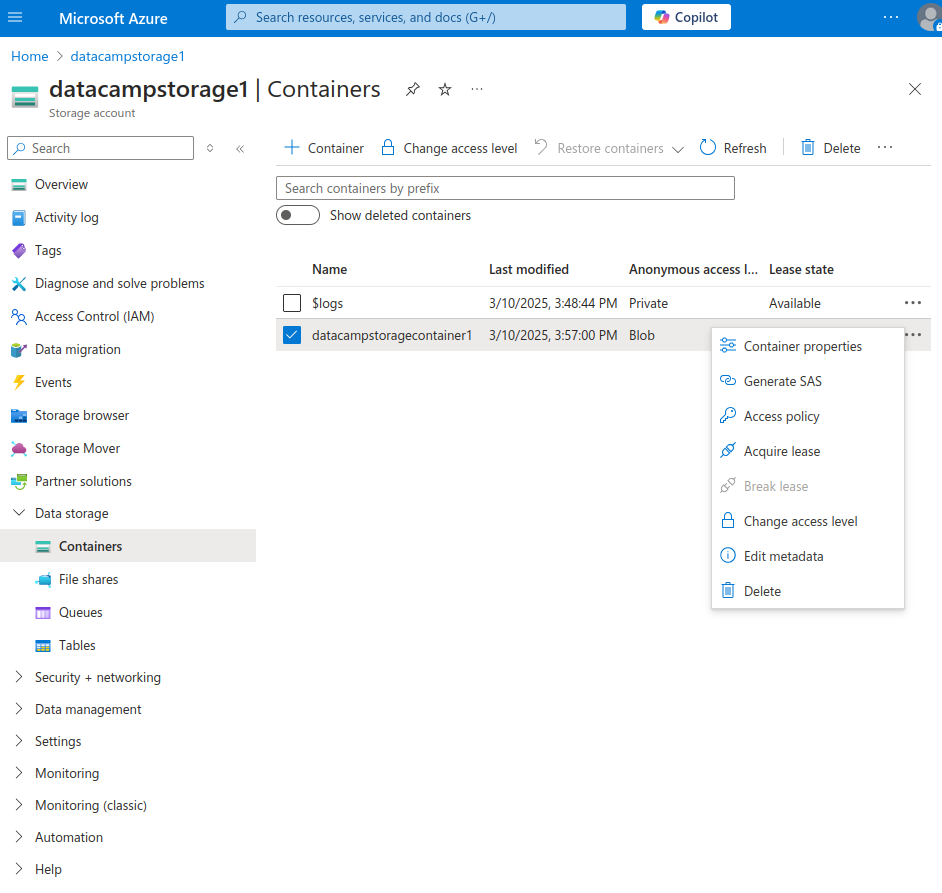This screenshot has width=942, height=893.
Task: Add datacampstorage1 to favorites star
Action: coord(445,90)
